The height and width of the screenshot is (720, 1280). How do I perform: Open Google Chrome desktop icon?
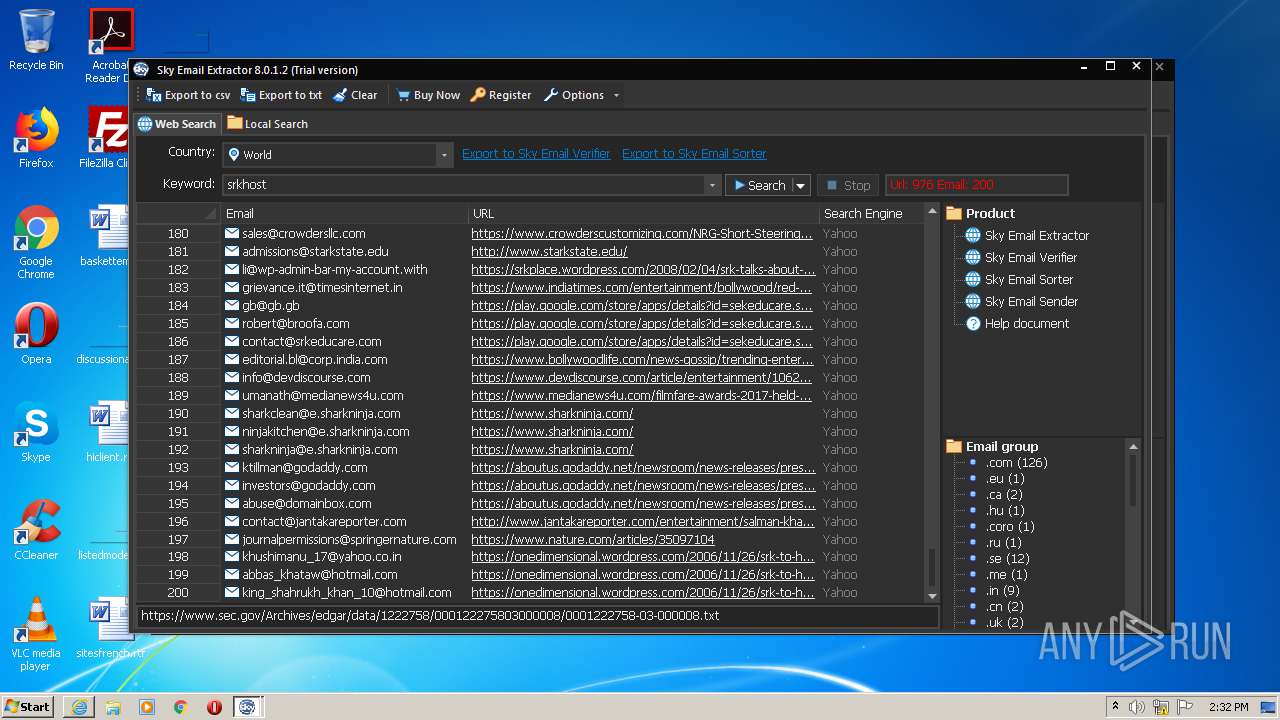pos(36,243)
